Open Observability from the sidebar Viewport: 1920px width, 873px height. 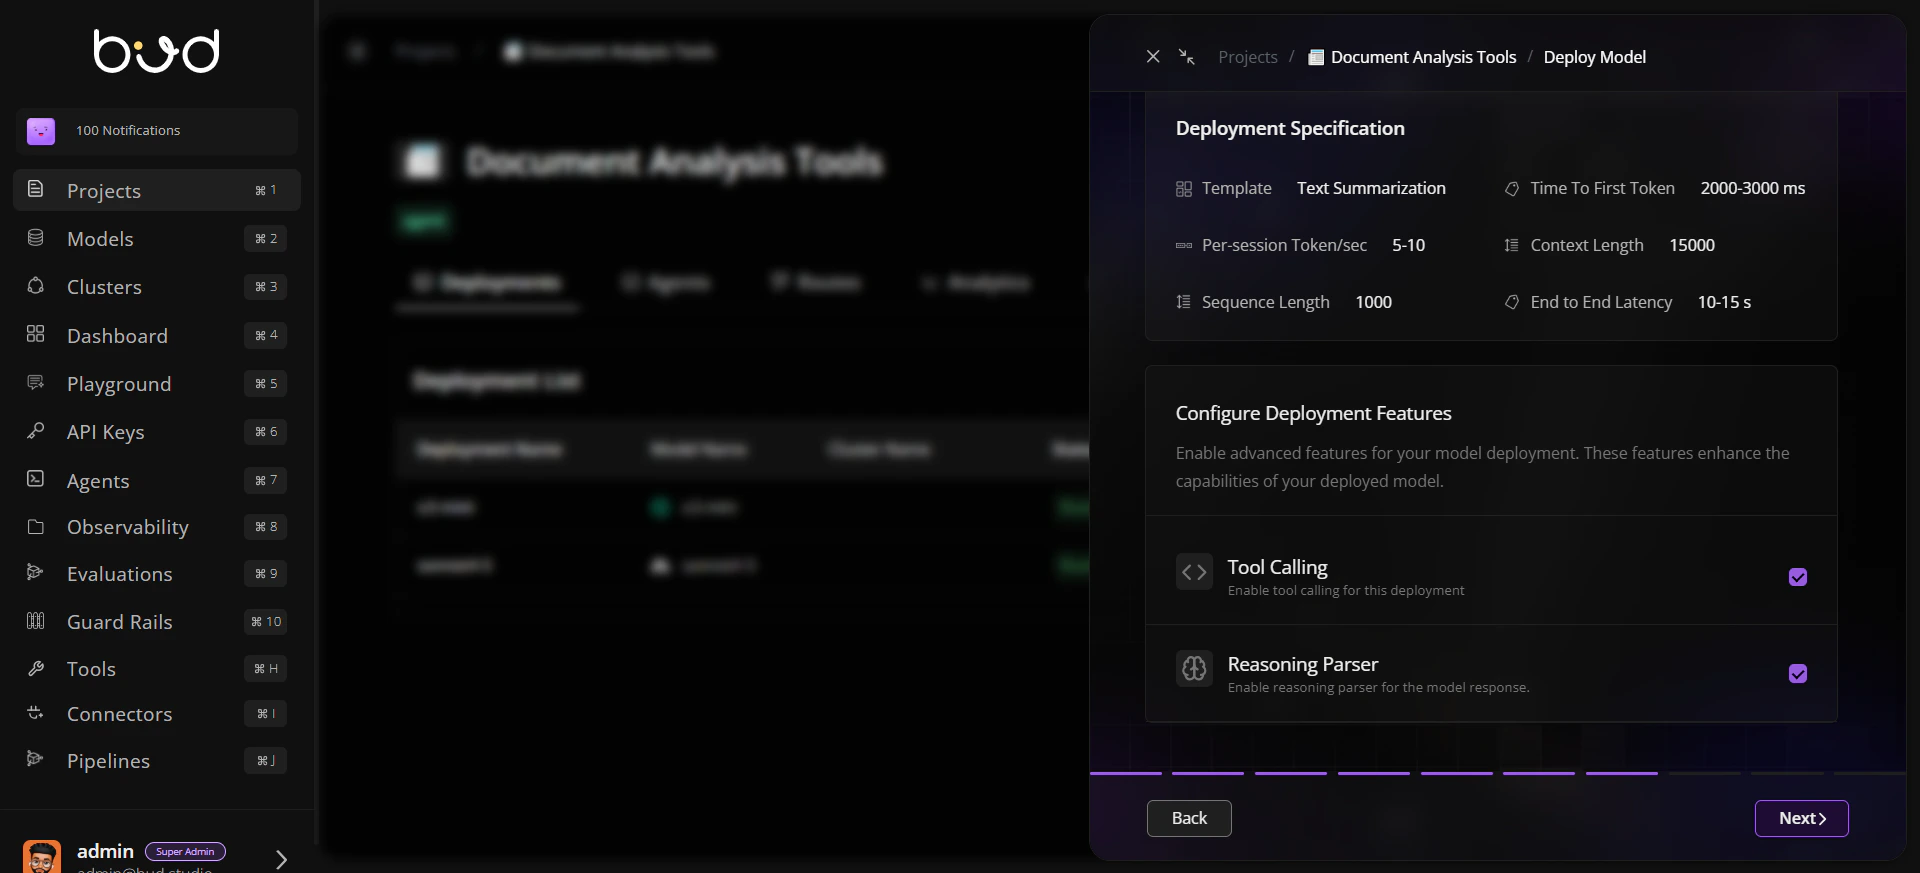157,527
